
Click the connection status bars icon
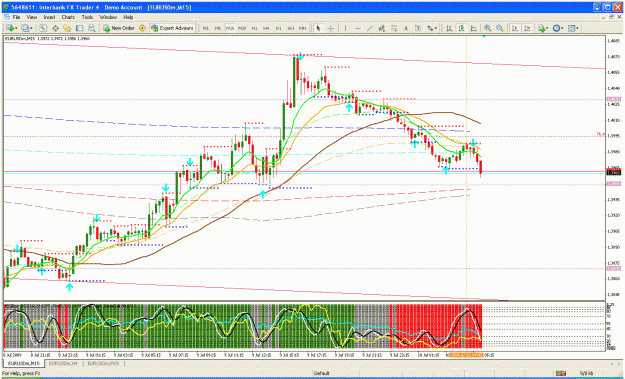[x=561, y=373]
